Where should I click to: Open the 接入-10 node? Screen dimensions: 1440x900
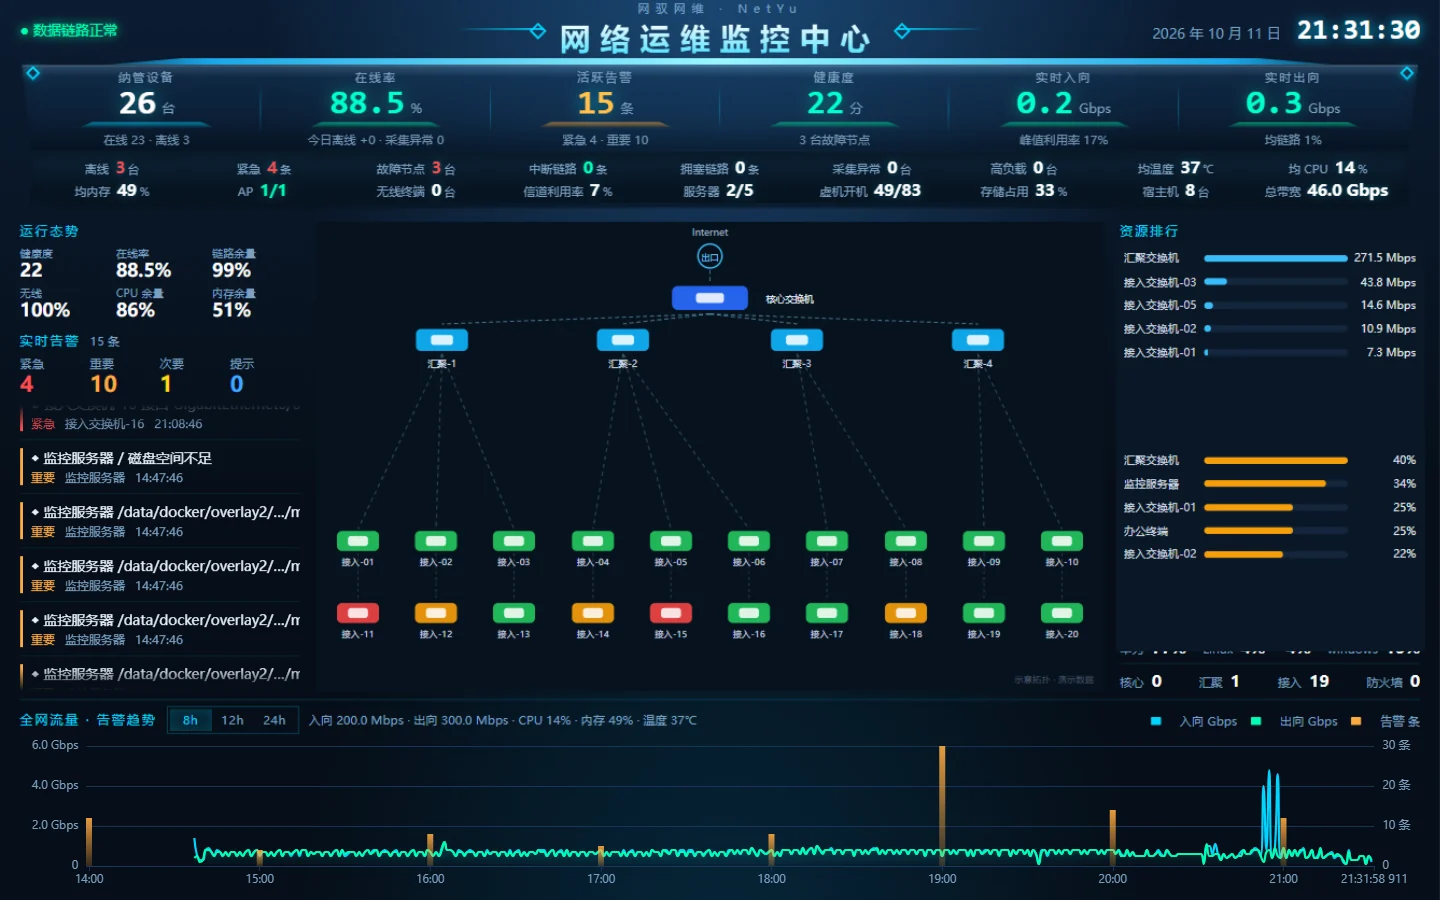click(x=1062, y=541)
